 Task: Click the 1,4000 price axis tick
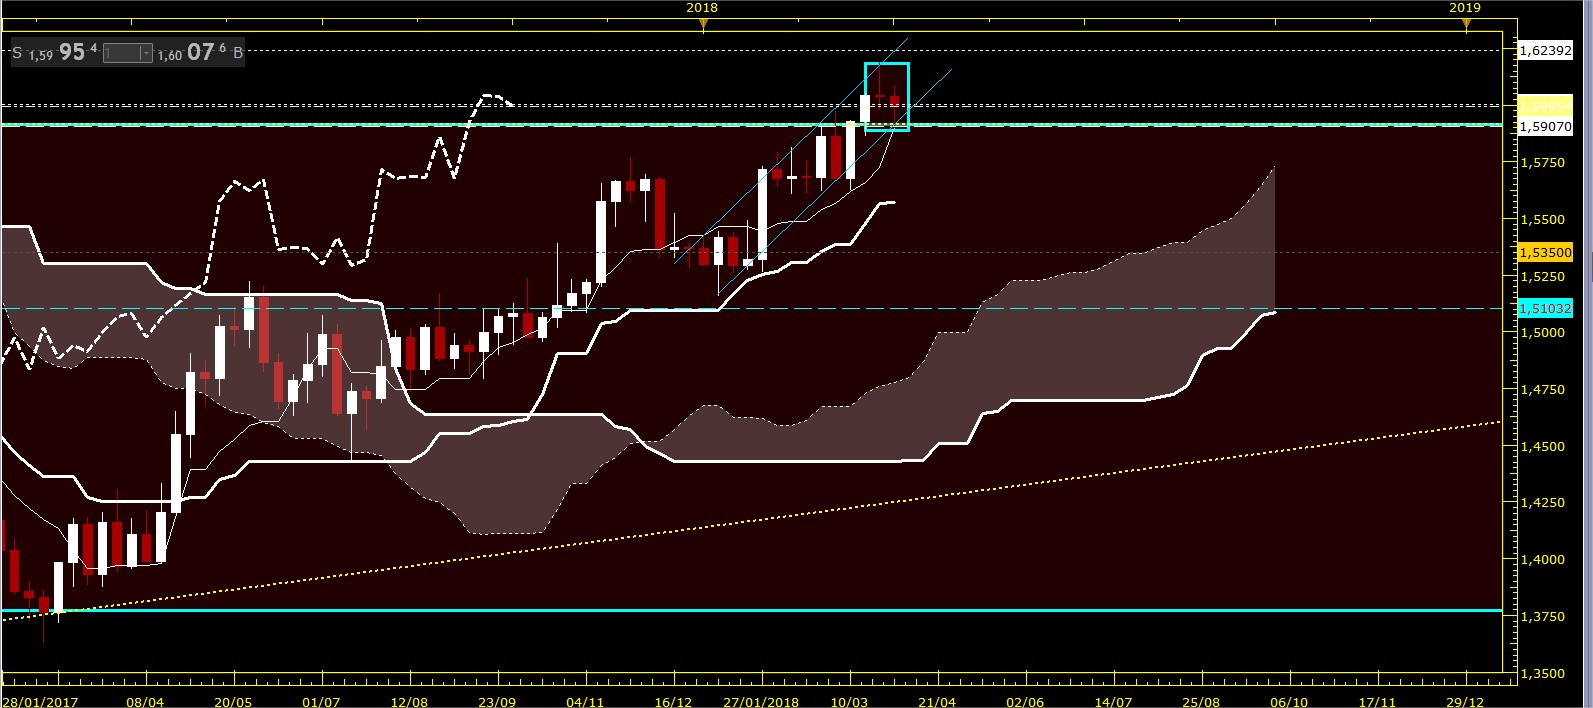pyautogui.click(x=1543, y=559)
